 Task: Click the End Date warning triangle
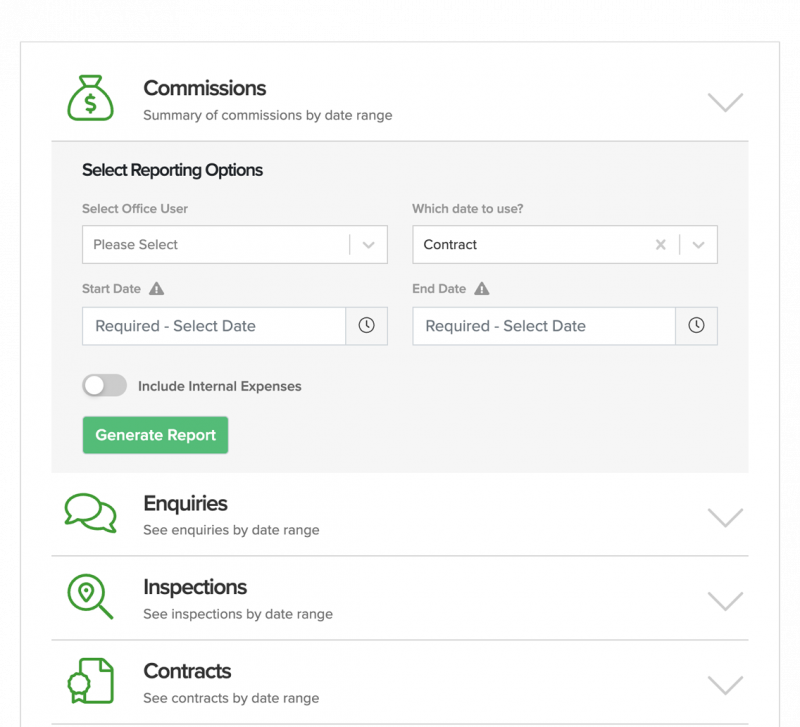482,289
